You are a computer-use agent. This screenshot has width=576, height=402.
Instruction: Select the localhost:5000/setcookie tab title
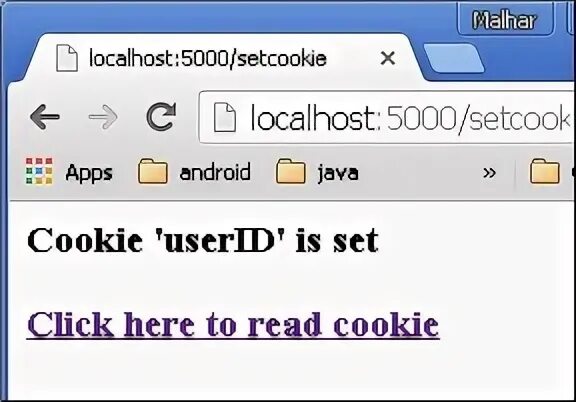(208, 58)
